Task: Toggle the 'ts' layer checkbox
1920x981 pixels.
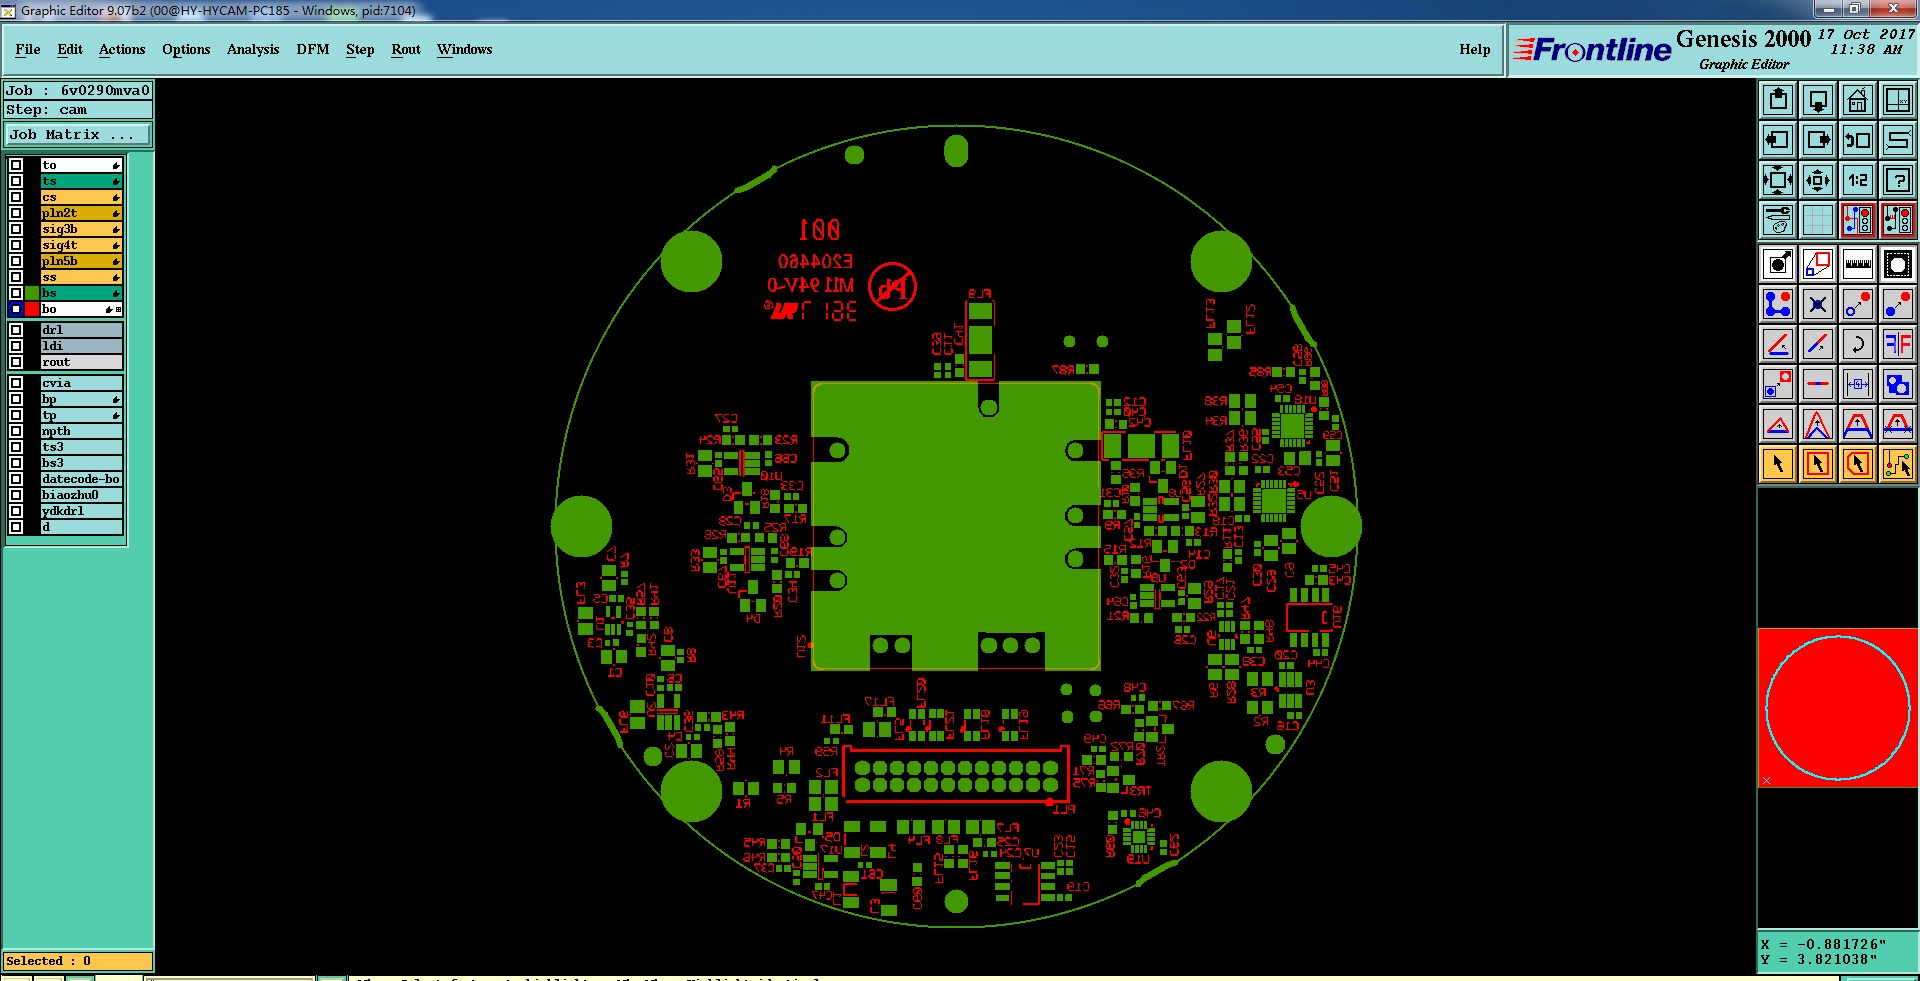Action: (16, 181)
